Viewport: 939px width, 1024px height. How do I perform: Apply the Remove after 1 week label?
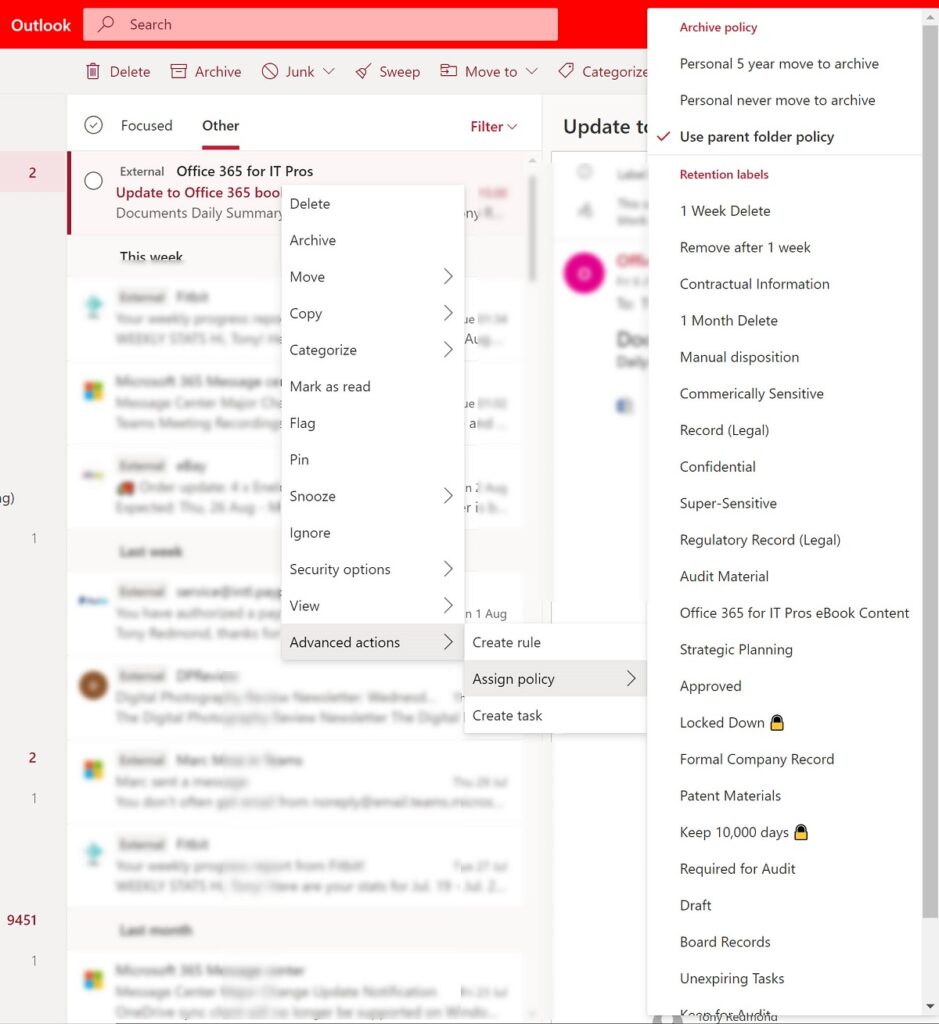[784, 248]
